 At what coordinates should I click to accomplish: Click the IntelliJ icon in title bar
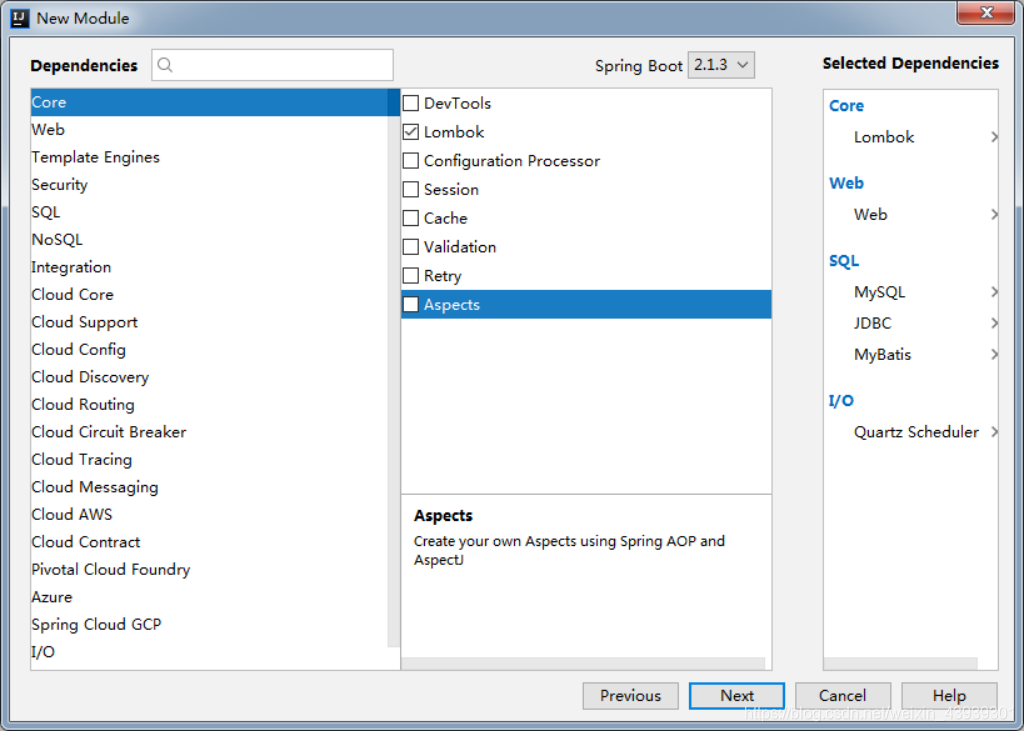point(20,18)
